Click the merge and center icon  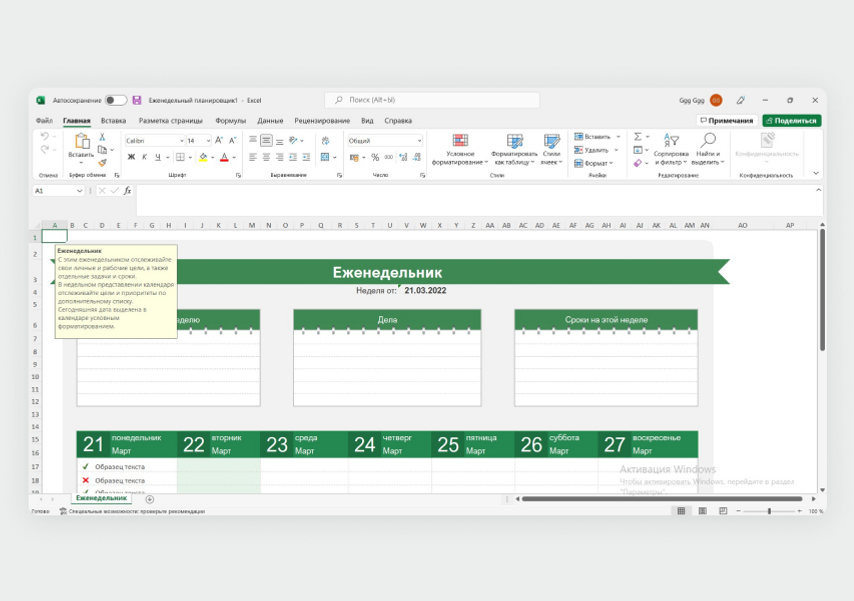pyautogui.click(x=325, y=157)
